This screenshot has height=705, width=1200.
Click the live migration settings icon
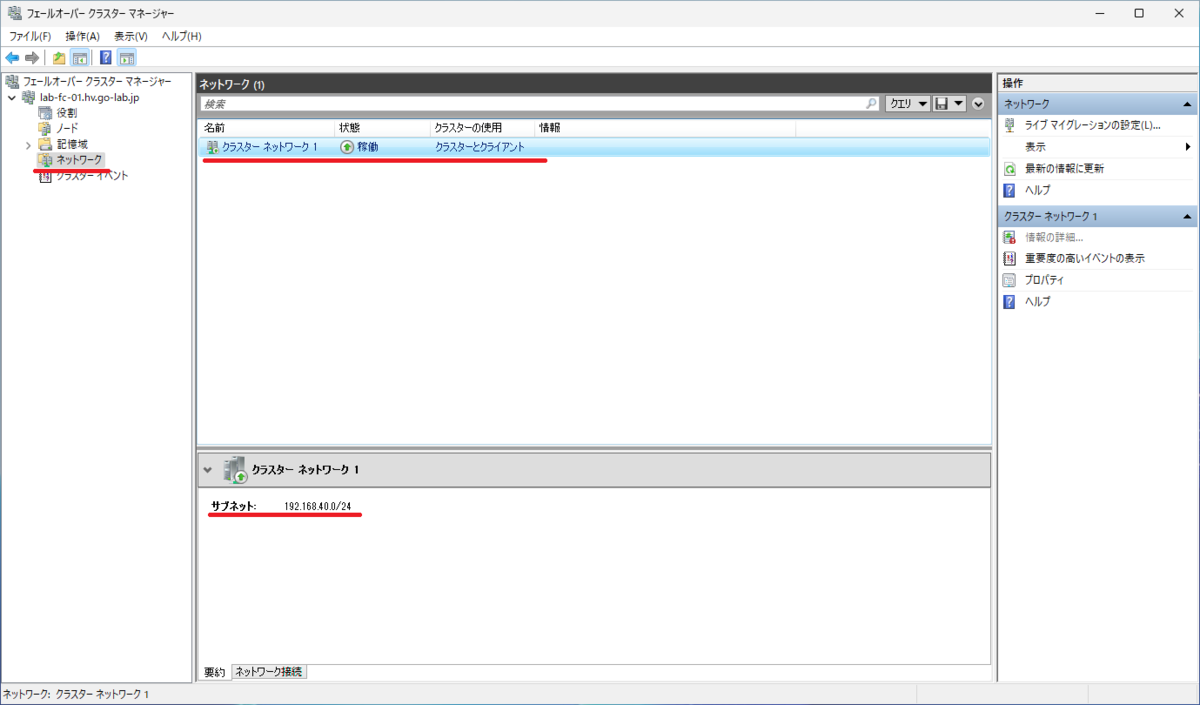pos(1010,125)
